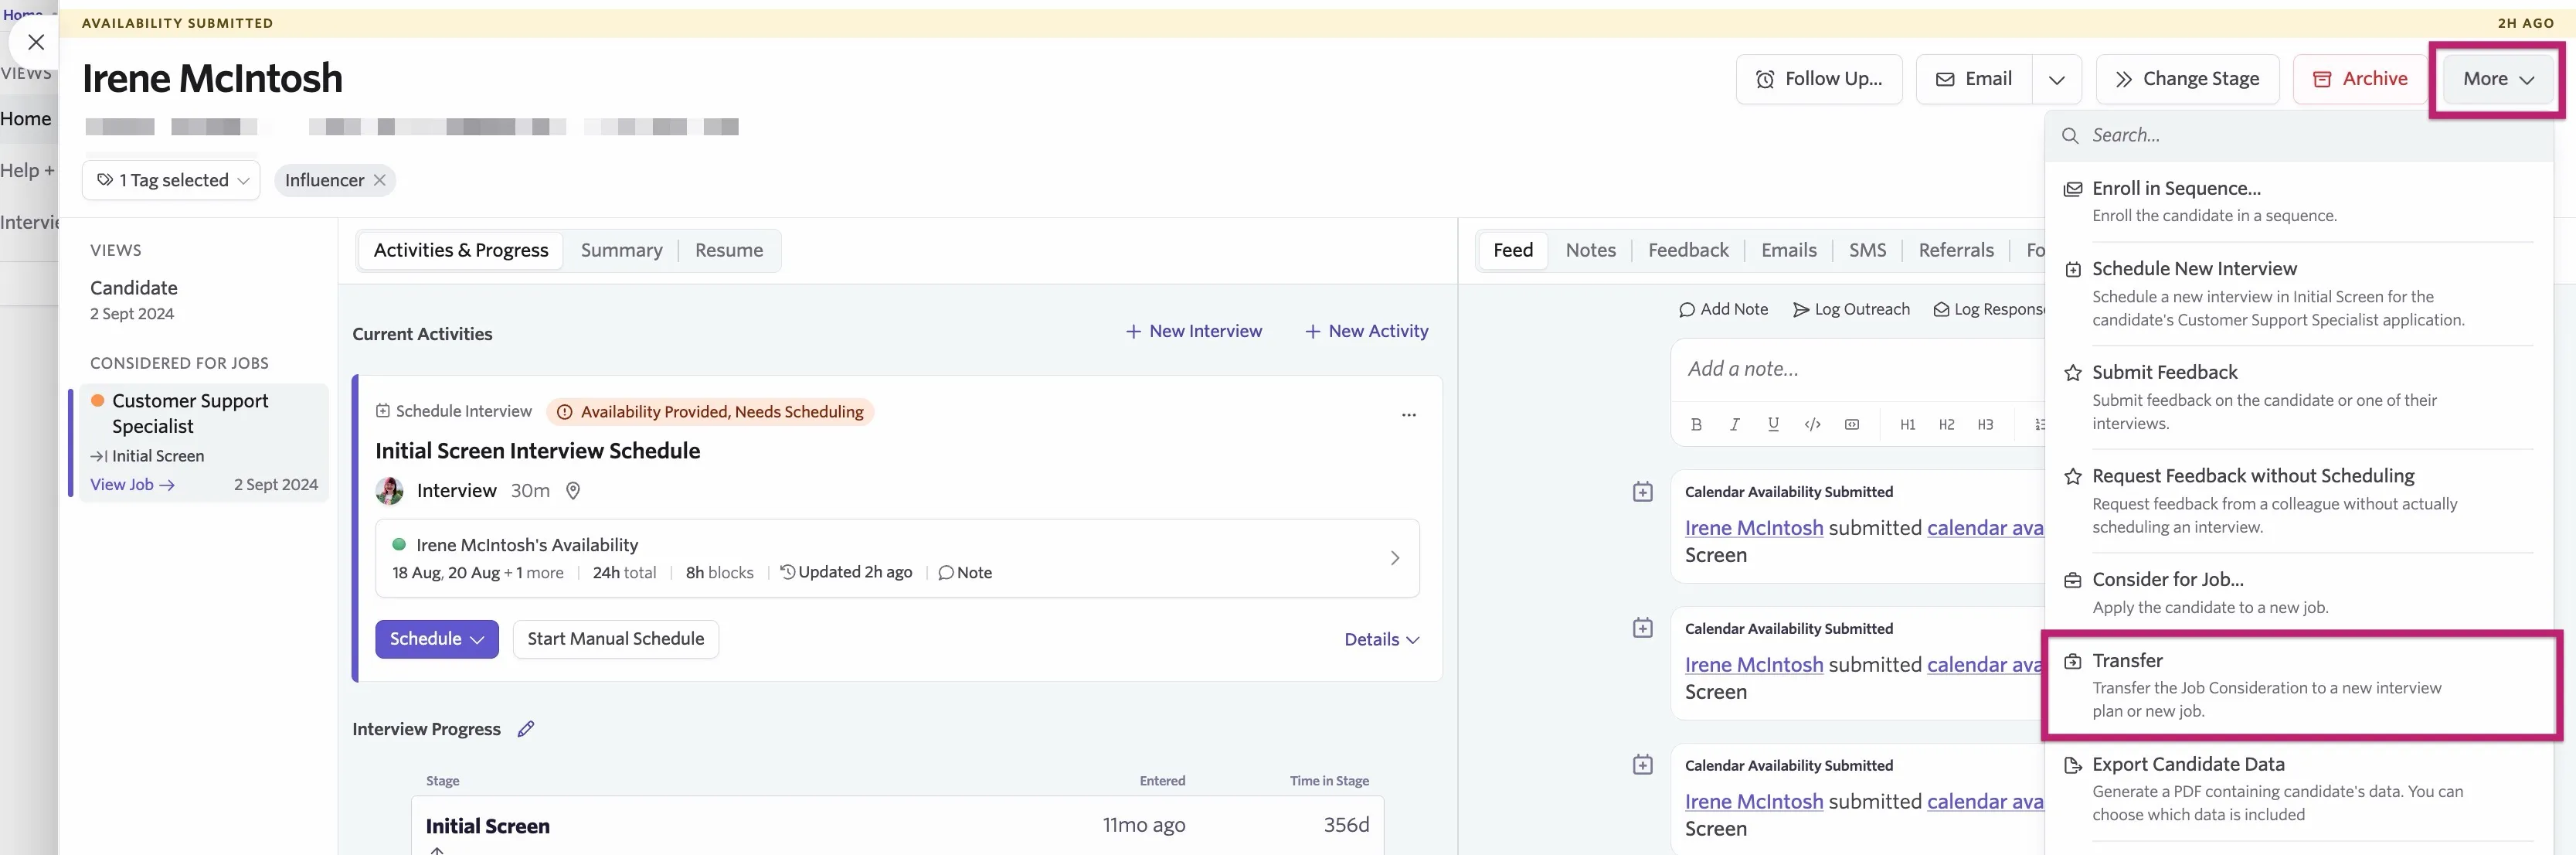Expand Irene McIntosh's Availability chevron
Viewport: 2576px width, 855px height.
pos(1394,558)
